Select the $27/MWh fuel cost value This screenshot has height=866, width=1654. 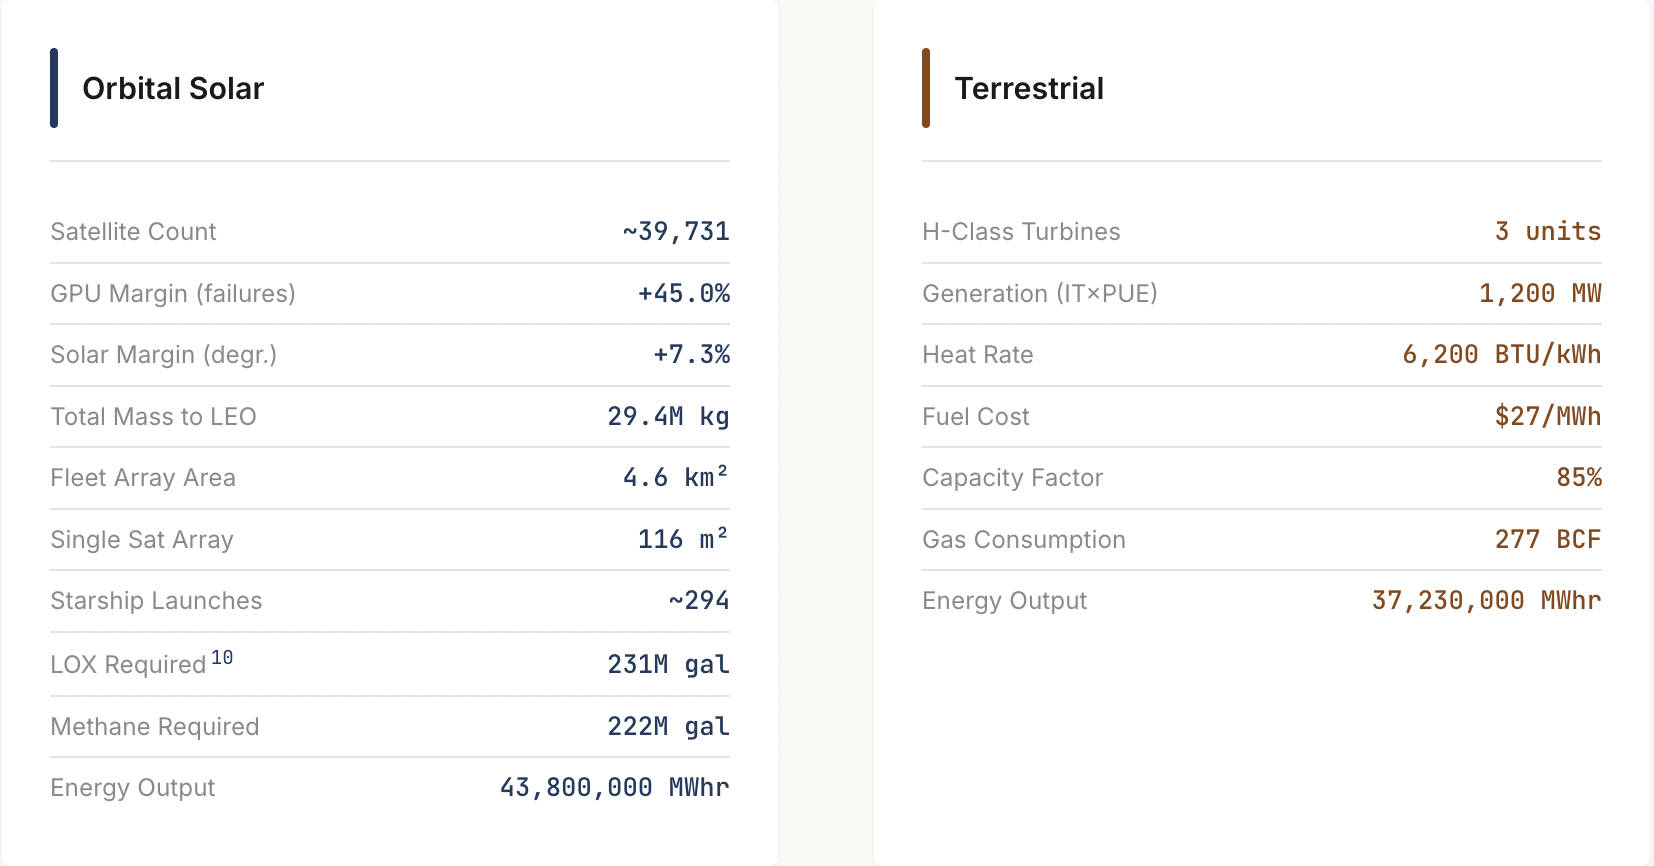coord(1547,417)
